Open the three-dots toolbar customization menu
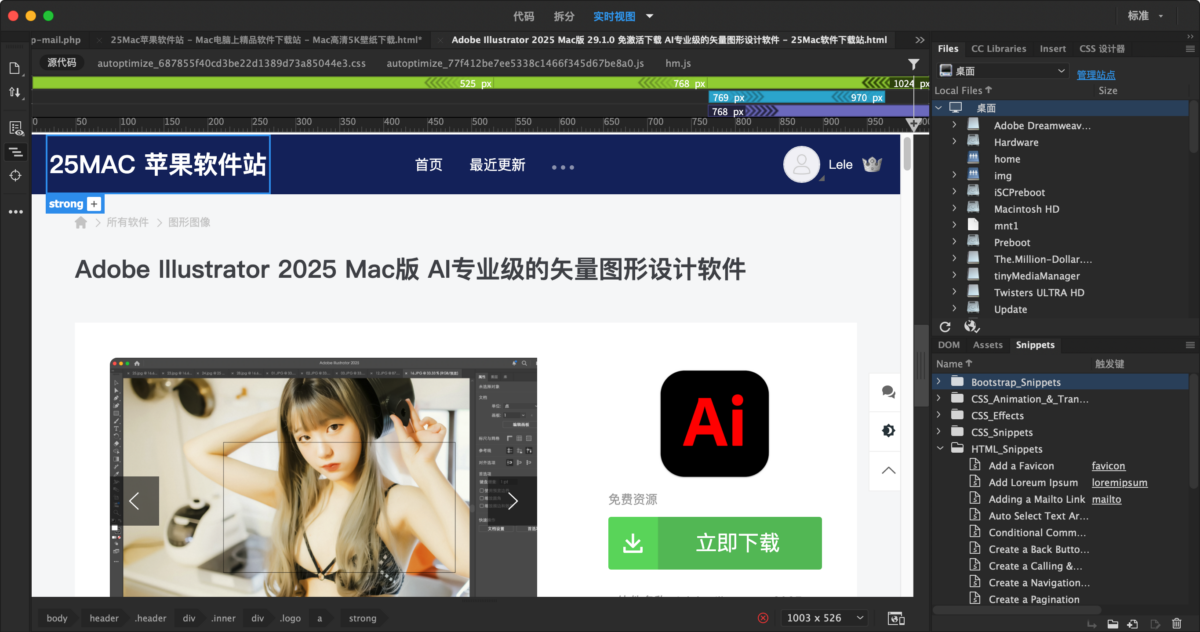Viewport: 1200px width, 632px height. (15, 212)
